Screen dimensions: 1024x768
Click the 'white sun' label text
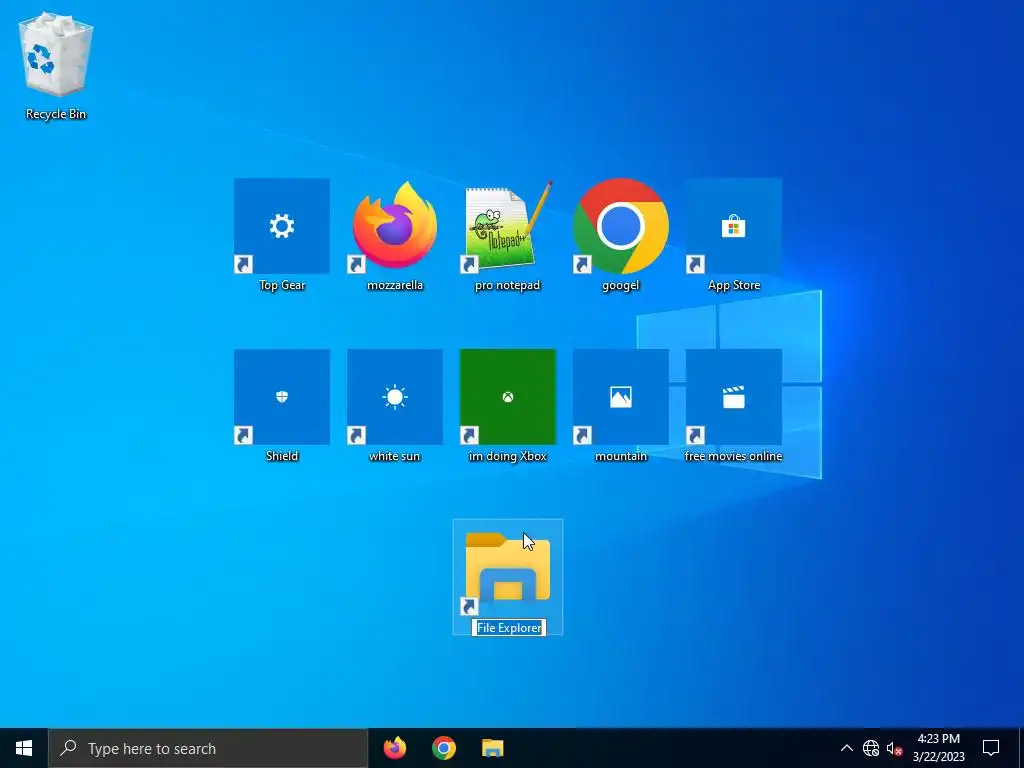[x=394, y=456]
